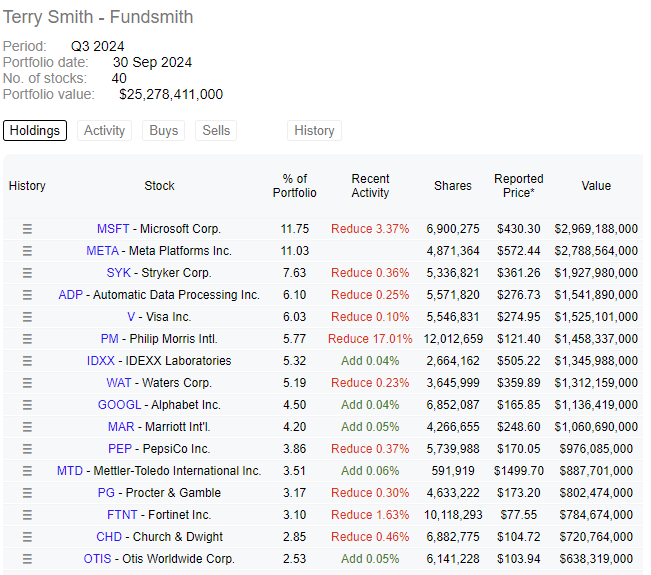Image resolution: width=651 pixels, height=575 pixels.
Task: Open history icon for Alphabet Inc. row
Action: coord(27,405)
